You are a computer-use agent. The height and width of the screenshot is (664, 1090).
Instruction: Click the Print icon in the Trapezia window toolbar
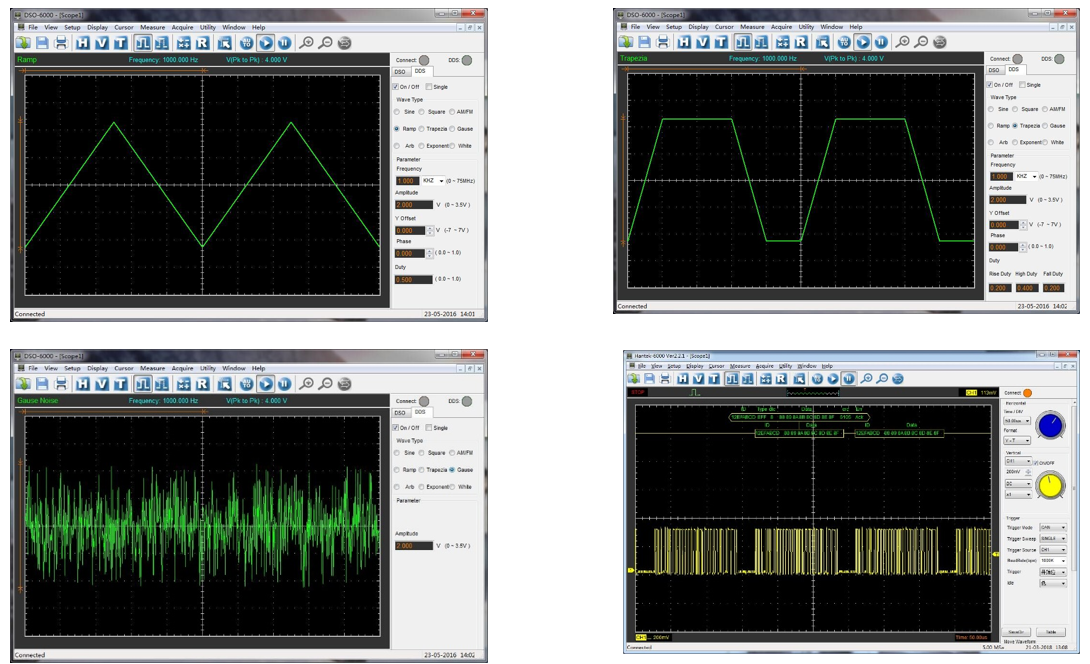[x=663, y=42]
